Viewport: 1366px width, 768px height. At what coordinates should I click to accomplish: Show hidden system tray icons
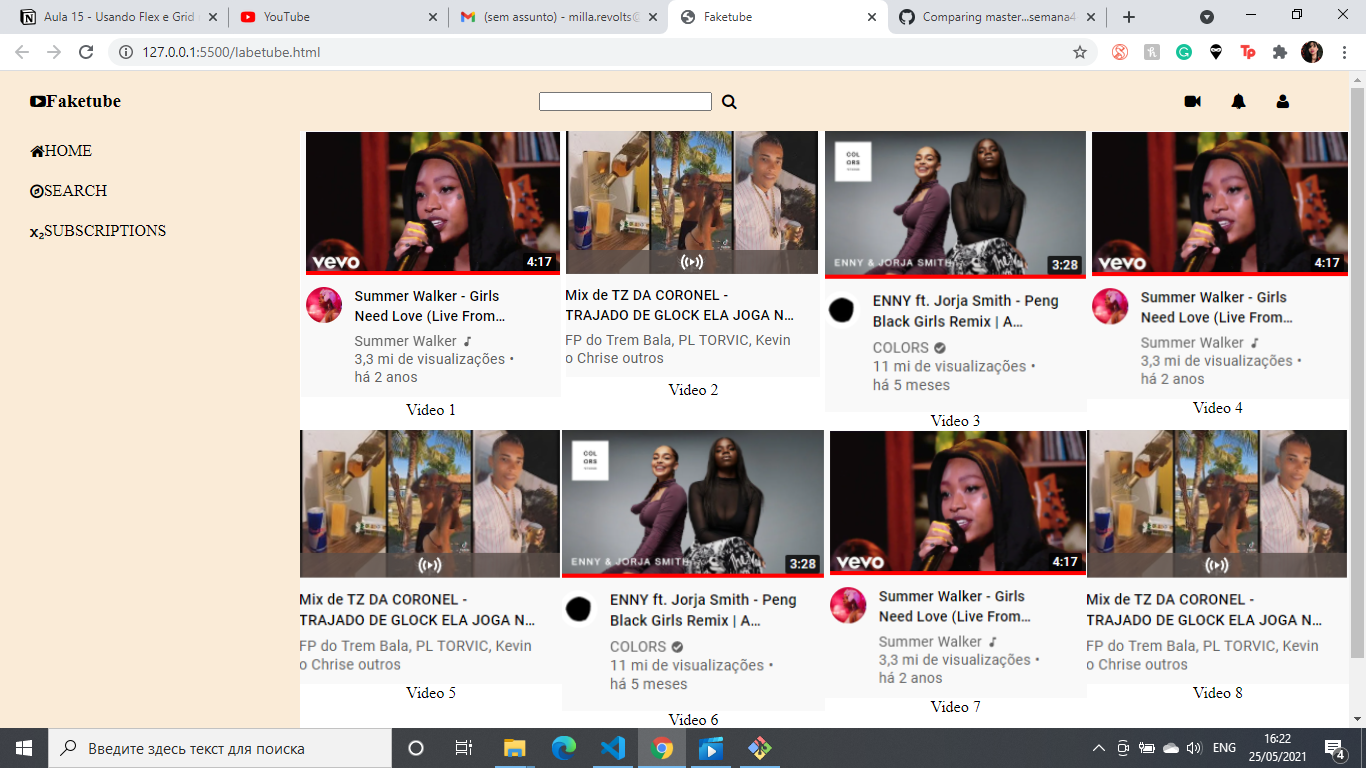pos(1098,748)
